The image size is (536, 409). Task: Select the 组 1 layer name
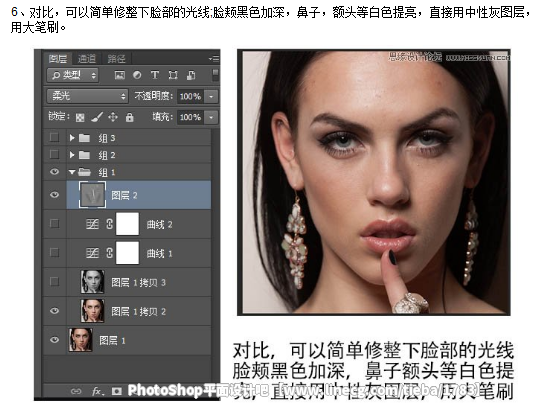pos(107,172)
